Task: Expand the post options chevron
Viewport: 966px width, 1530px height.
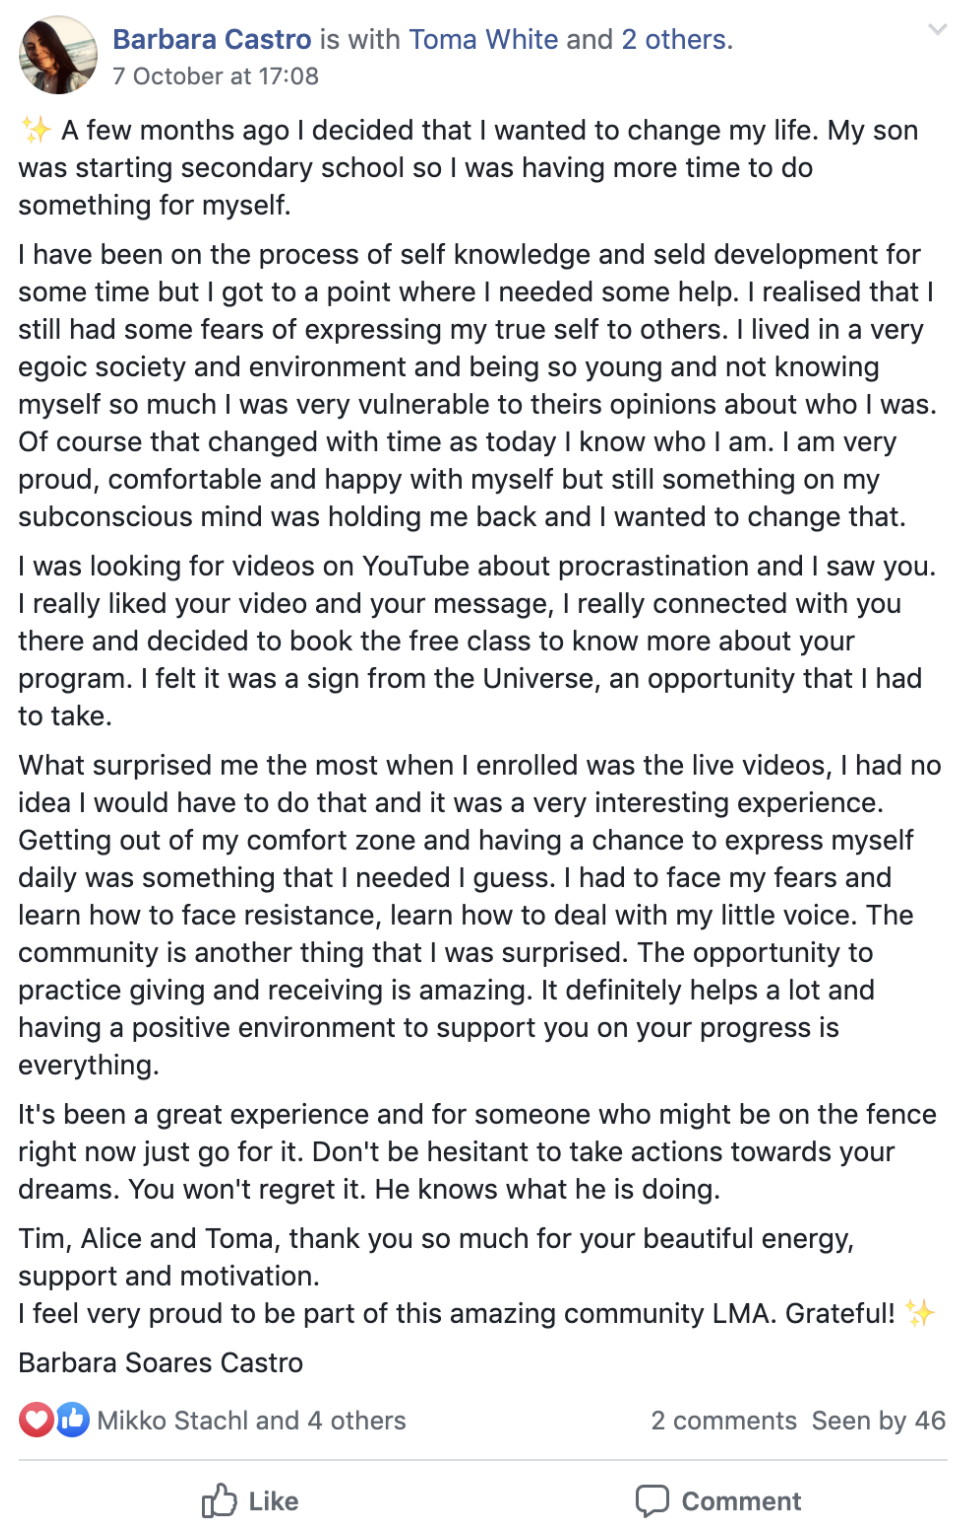Action: [937, 29]
